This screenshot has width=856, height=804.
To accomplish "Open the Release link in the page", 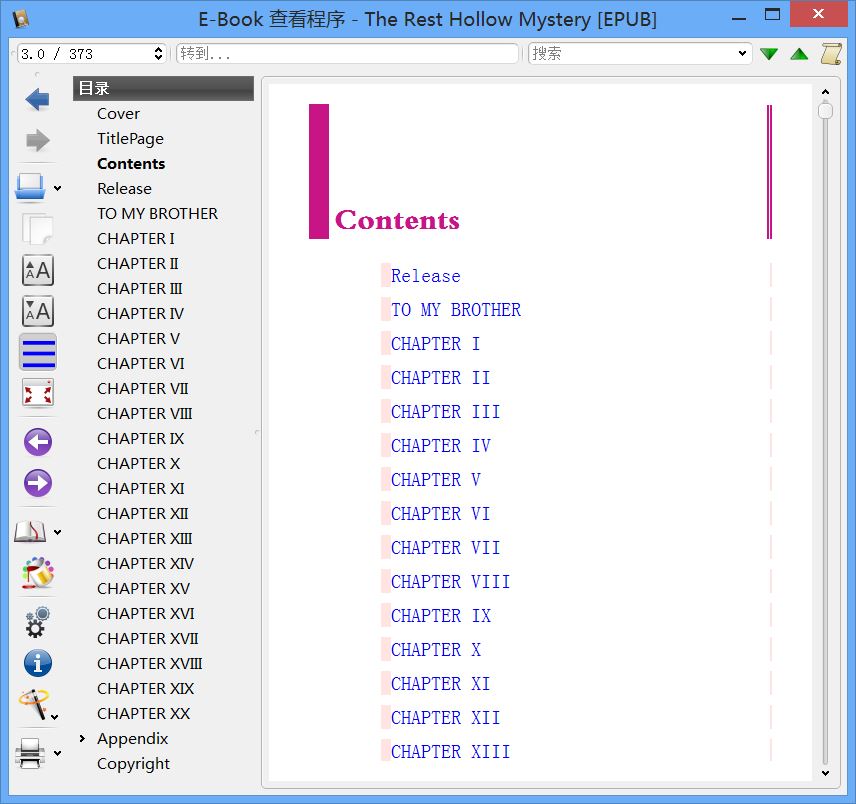I will coord(426,276).
